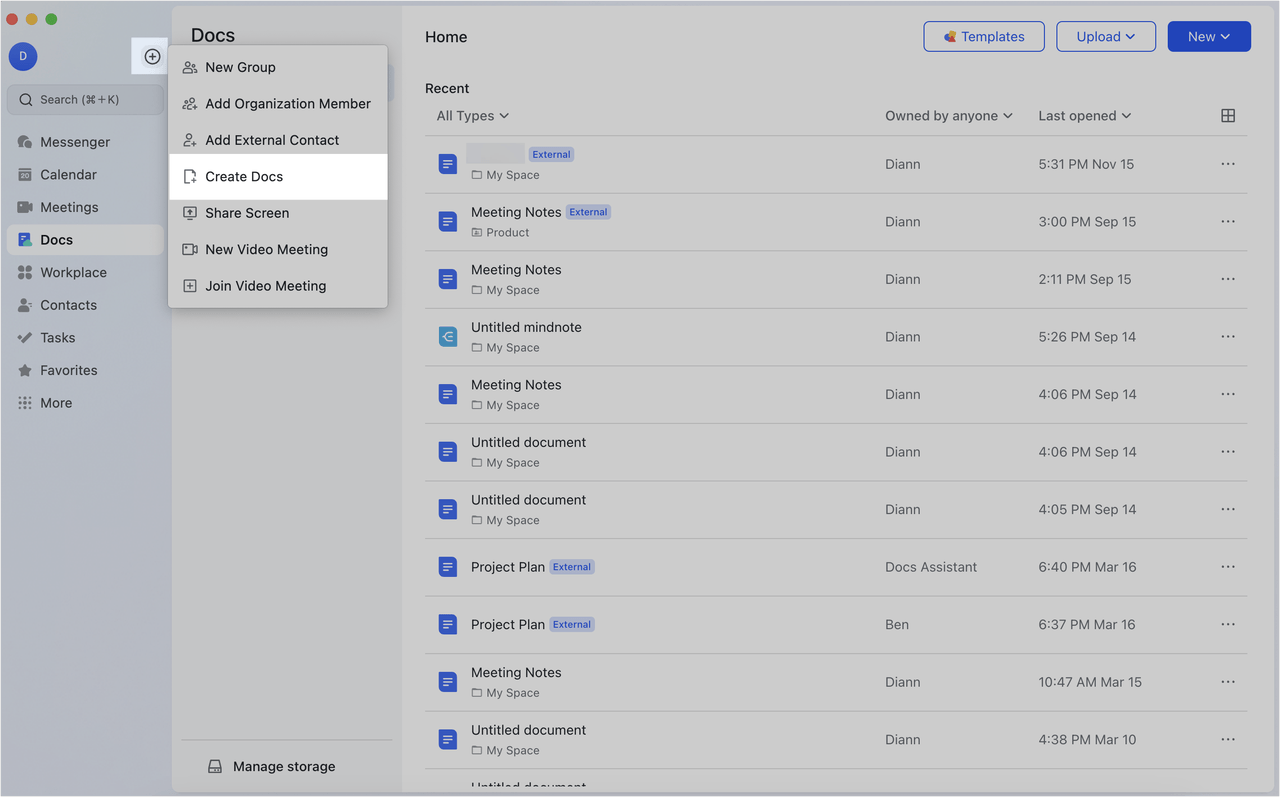The width and height of the screenshot is (1280, 797).
Task: Select Create Docs from the menu
Action: [243, 176]
